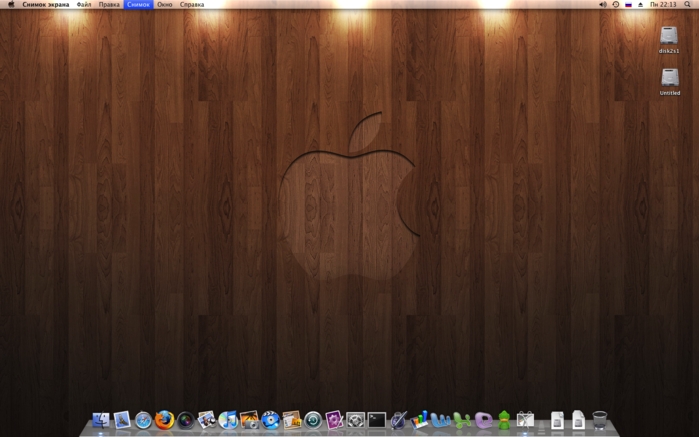This screenshot has height=437, width=699.
Task: Open document stack next to the Trash
Action: 579,420
